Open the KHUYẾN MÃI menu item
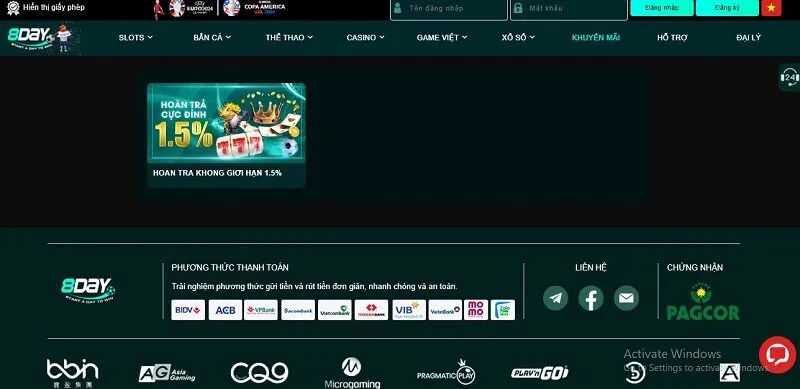 pyautogui.click(x=596, y=37)
